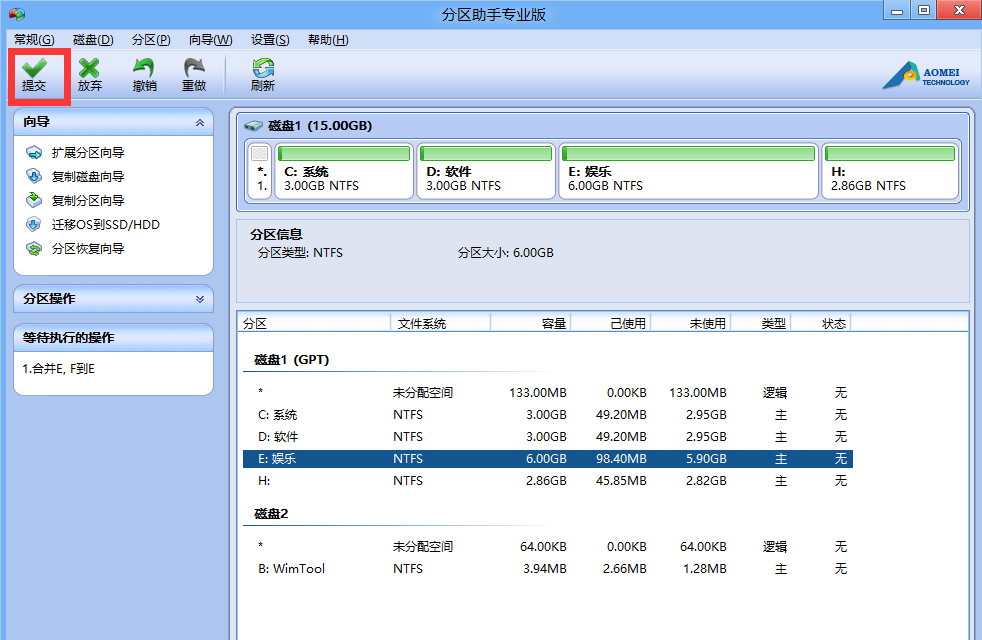
Task: Click the app icon in the title bar
Action: [17, 14]
